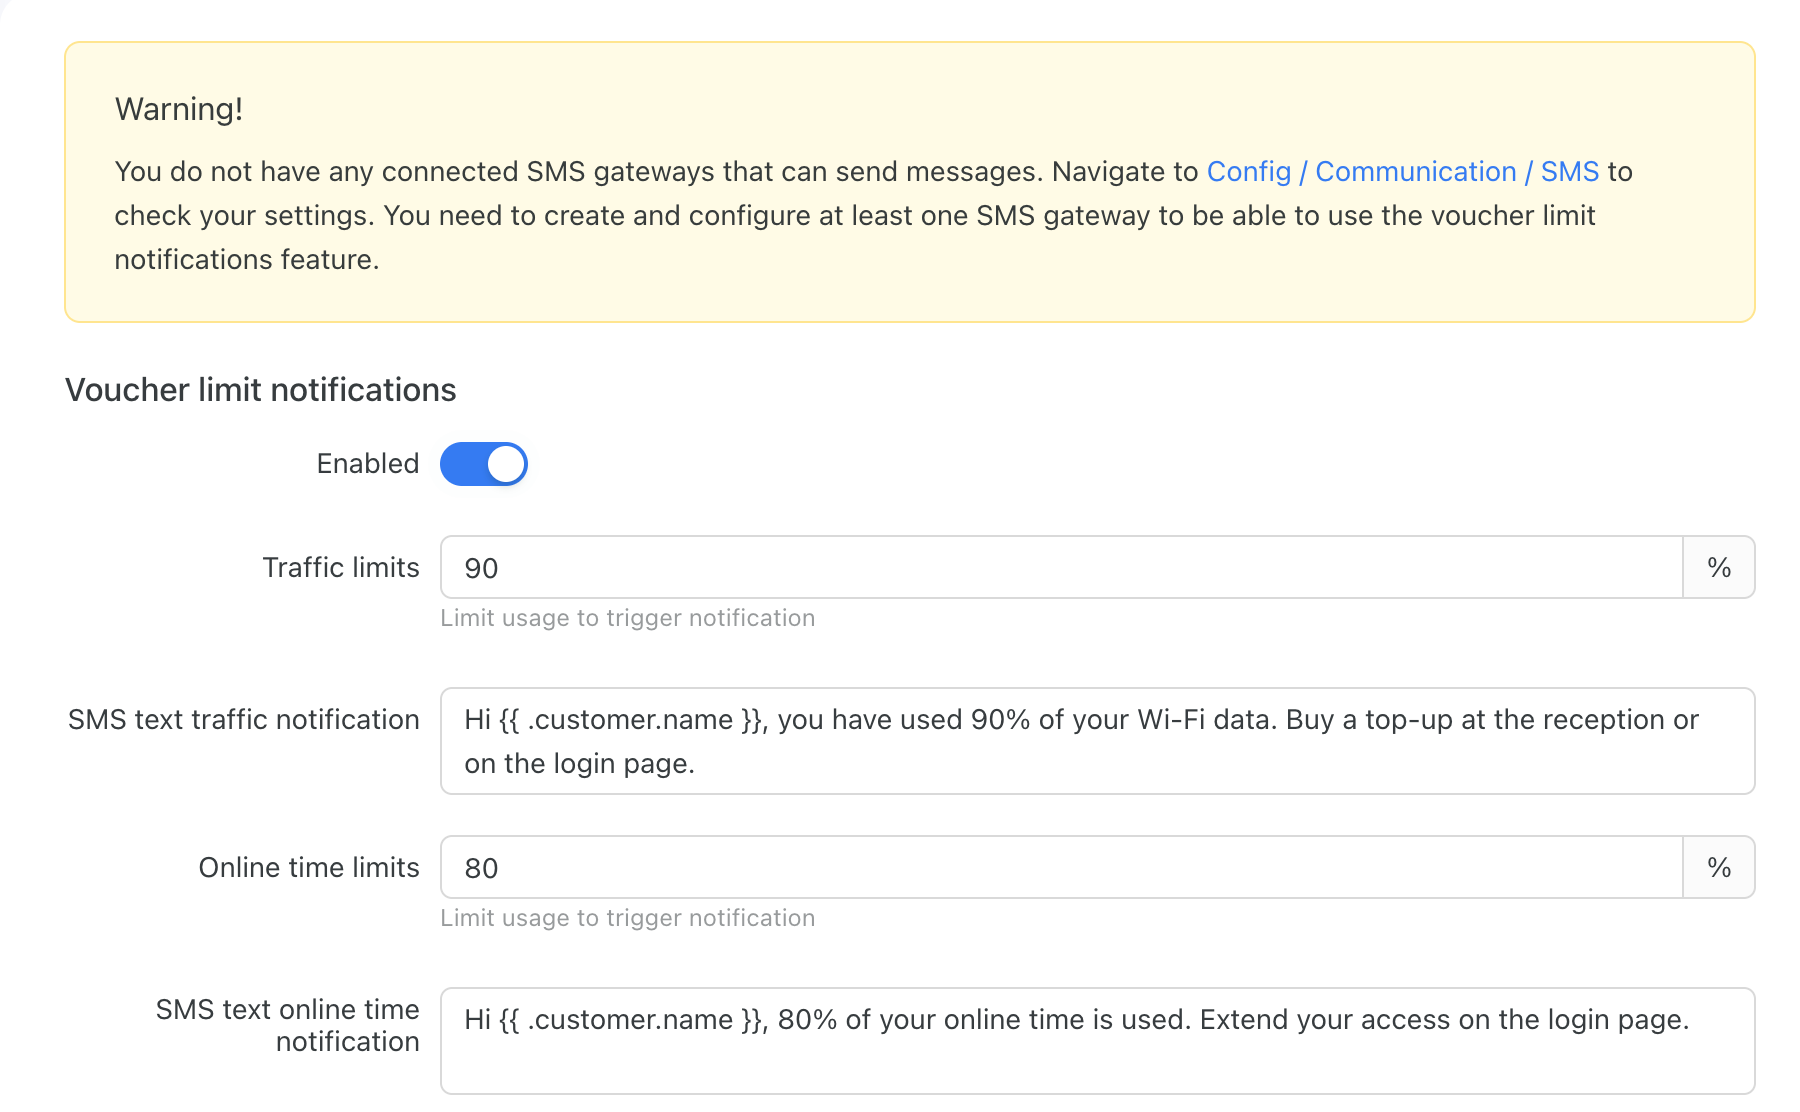The image size is (1800, 1112).
Task: Click the Traffic limits input field
Action: coord(1062,567)
